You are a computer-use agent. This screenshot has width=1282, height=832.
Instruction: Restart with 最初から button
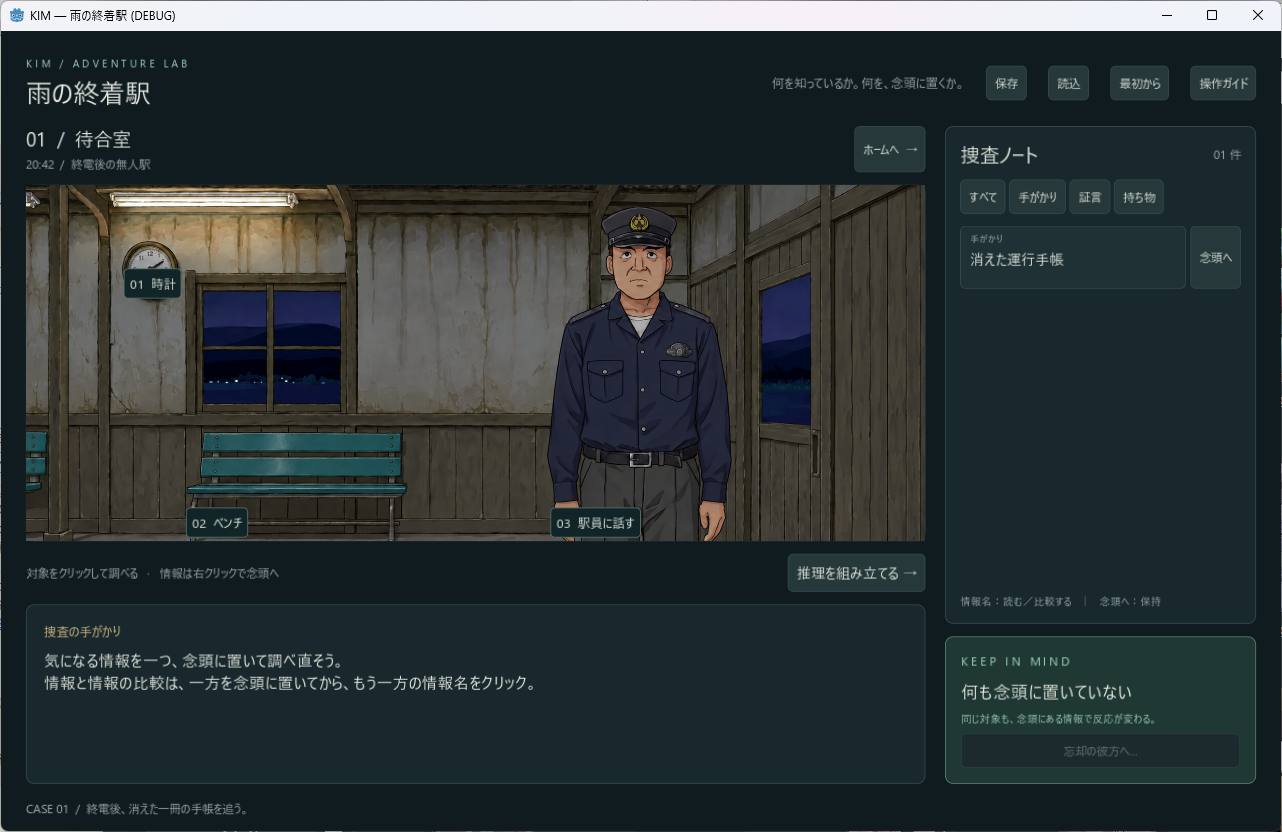(1140, 83)
